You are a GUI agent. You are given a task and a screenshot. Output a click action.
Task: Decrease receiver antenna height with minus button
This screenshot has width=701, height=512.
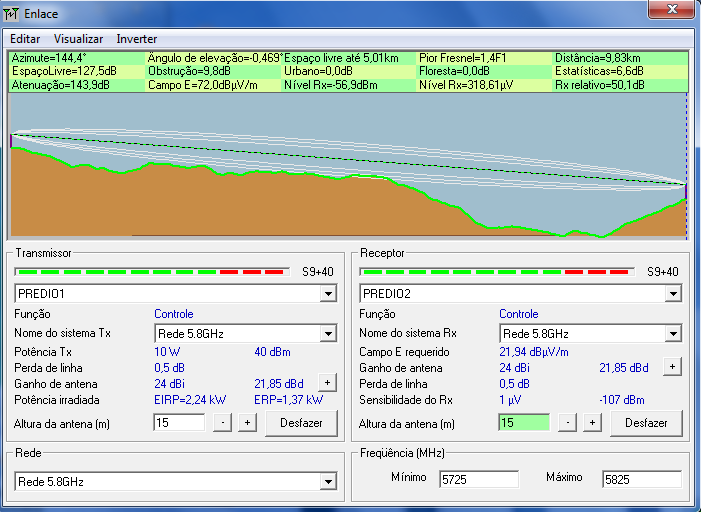coord(568,423)
